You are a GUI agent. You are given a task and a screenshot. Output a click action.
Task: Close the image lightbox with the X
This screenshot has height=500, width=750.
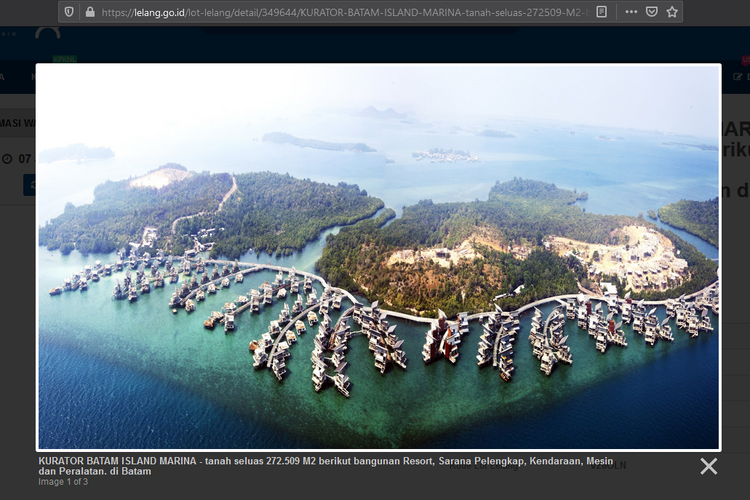[708, 465]
